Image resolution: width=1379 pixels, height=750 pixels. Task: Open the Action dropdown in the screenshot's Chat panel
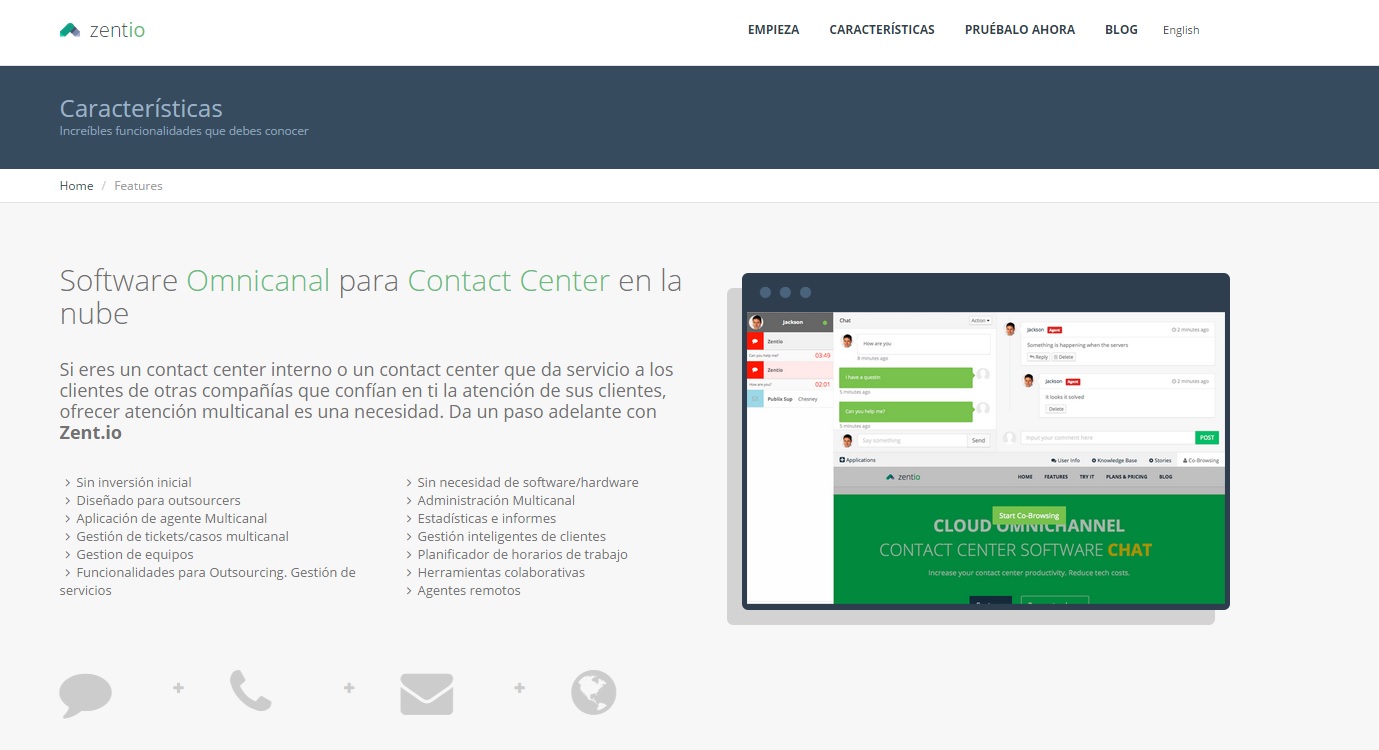click(x=980, y=320)
